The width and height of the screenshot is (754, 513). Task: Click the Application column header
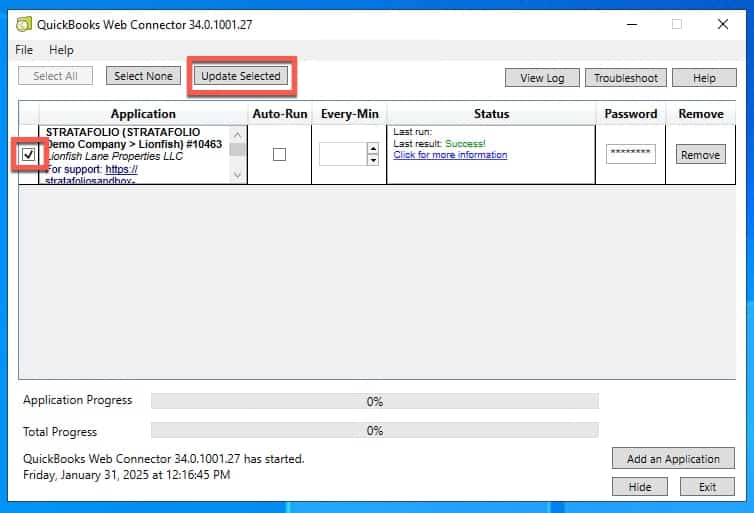tap(143, 114)
